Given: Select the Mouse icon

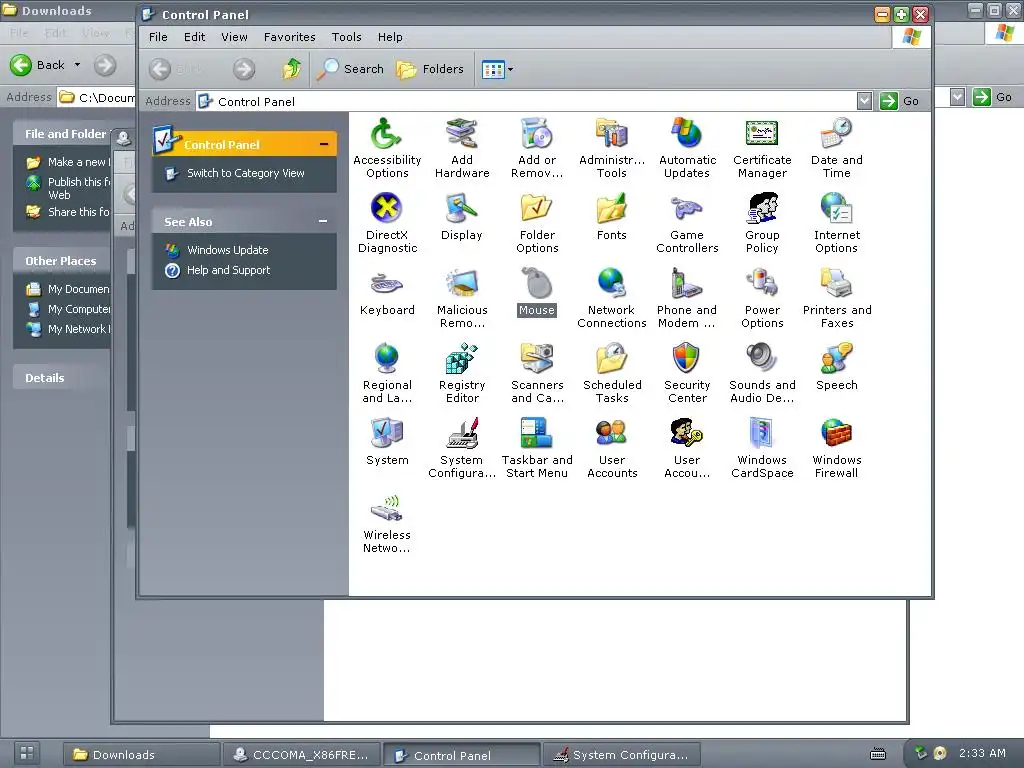Looking at the screenshot, I should [537, 291].
